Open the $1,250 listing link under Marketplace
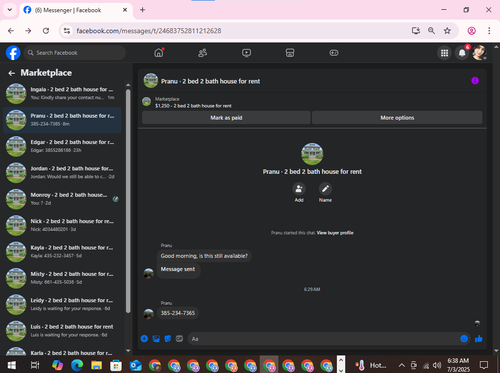The image size is (500, 373). (x=193, y=106)
